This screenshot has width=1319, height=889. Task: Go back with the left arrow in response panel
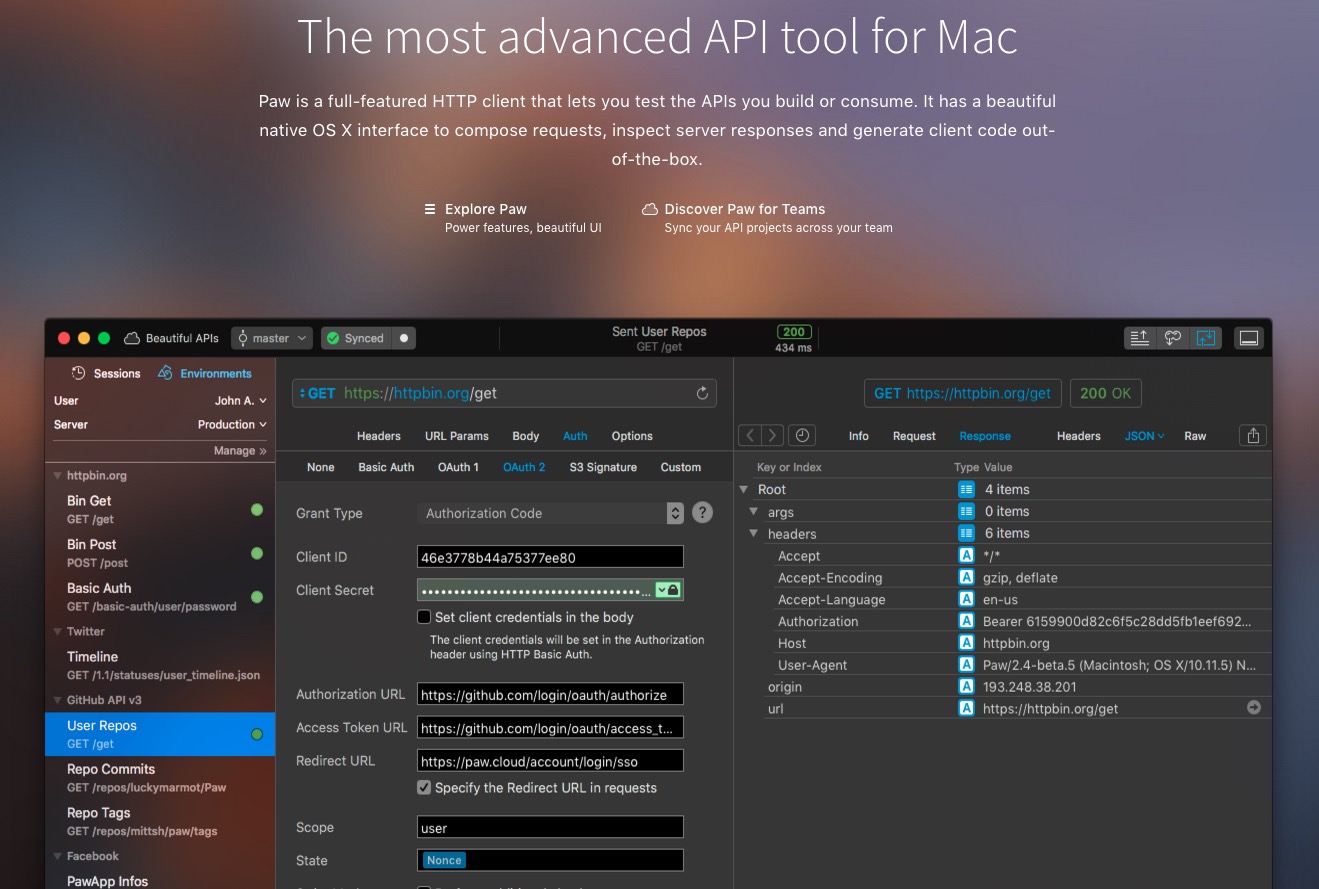coord(749,435)
